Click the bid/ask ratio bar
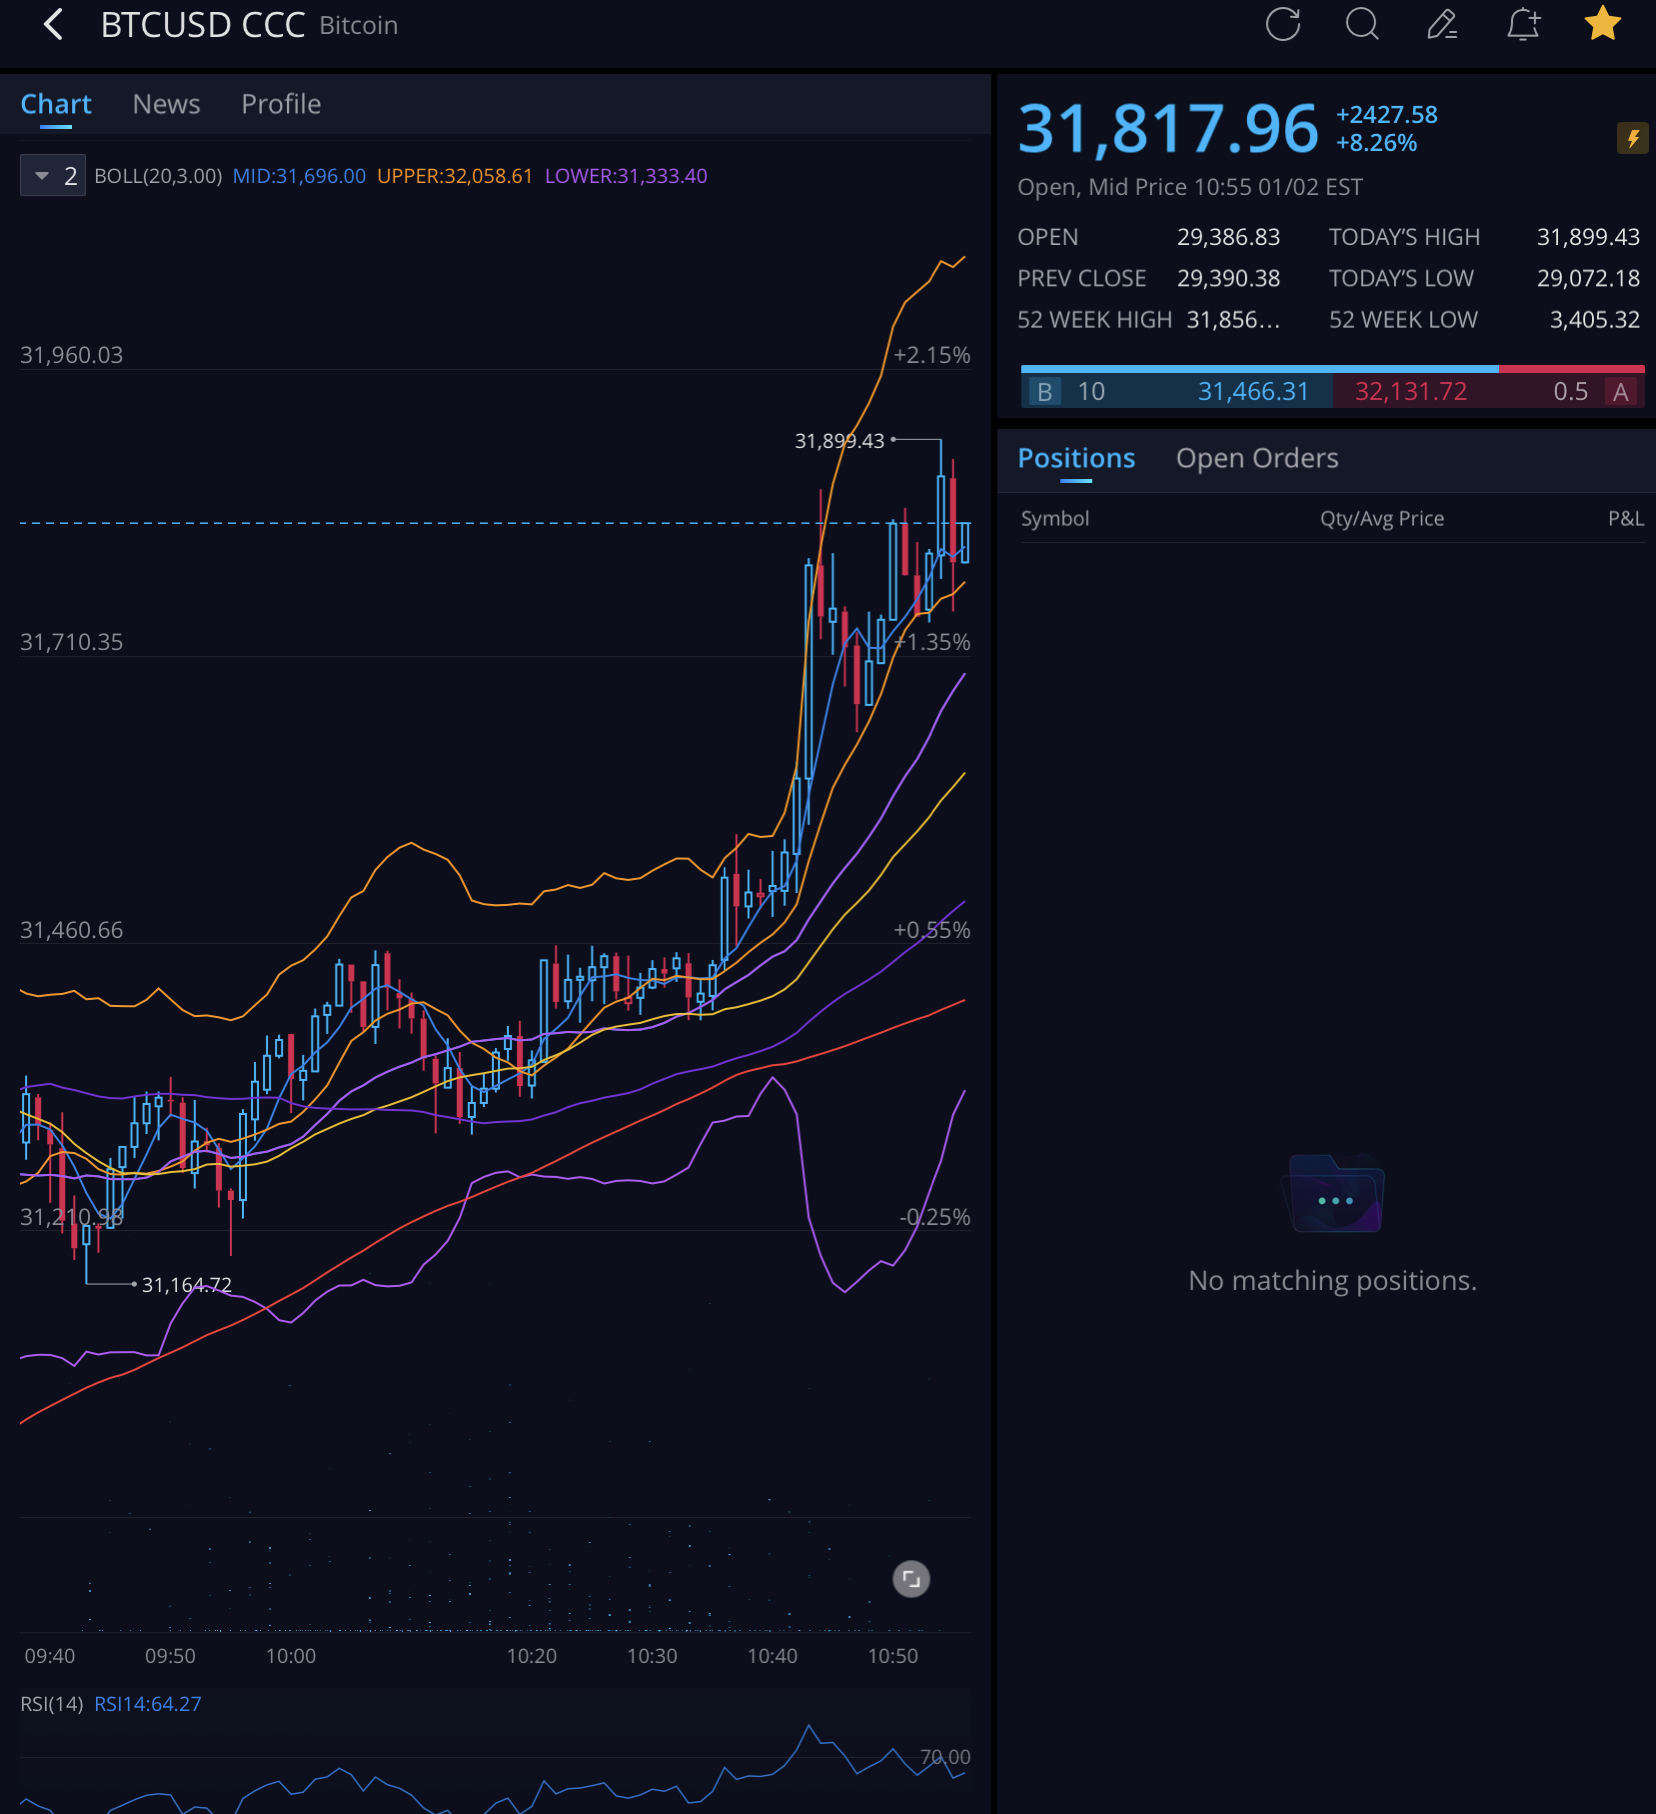Image resolution: width=1656 pixels, height=1814 pixels. 1332,369
